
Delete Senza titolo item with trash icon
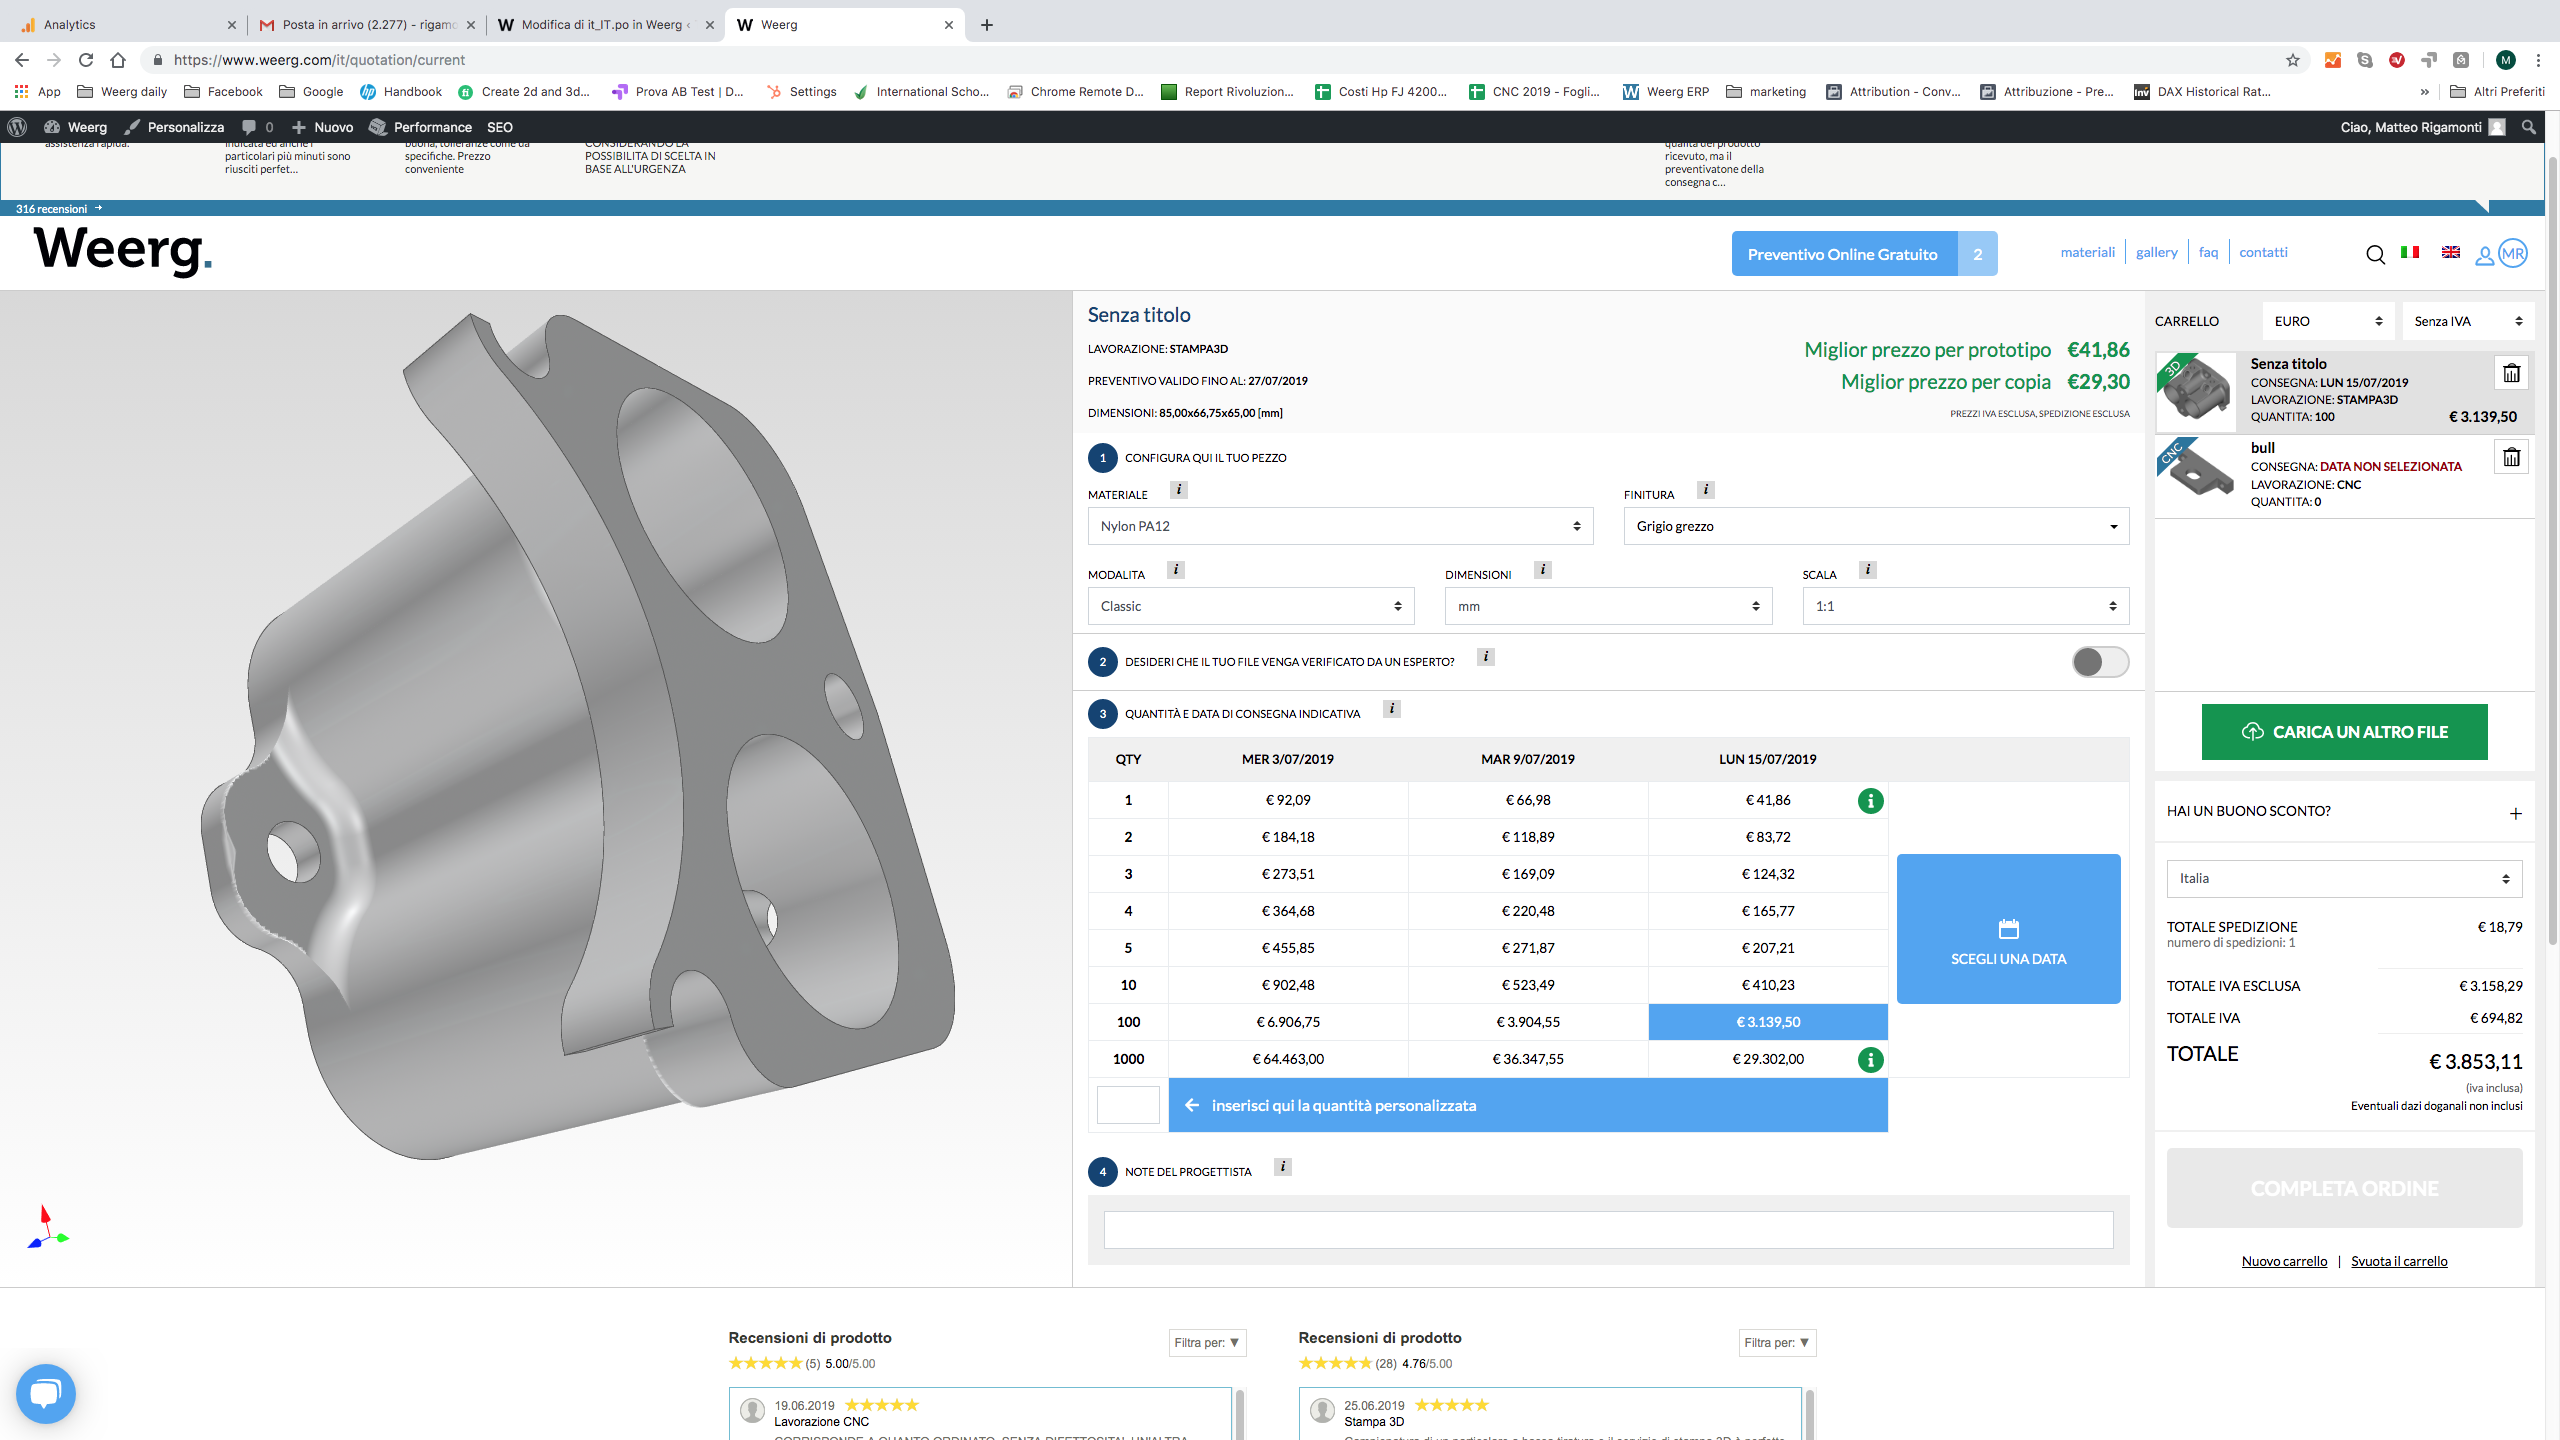2511,374
